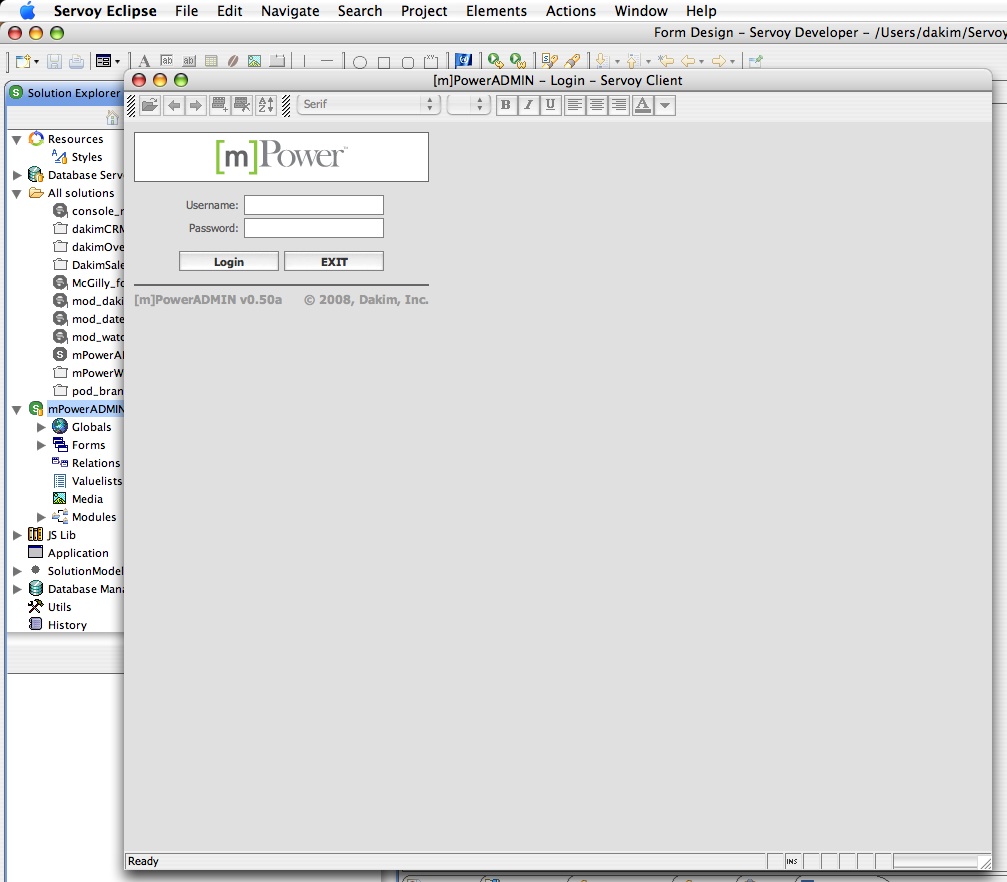Click the [m]Power logo image
This screenshot has height=882, width=1007.
click(x=281, y=157)
